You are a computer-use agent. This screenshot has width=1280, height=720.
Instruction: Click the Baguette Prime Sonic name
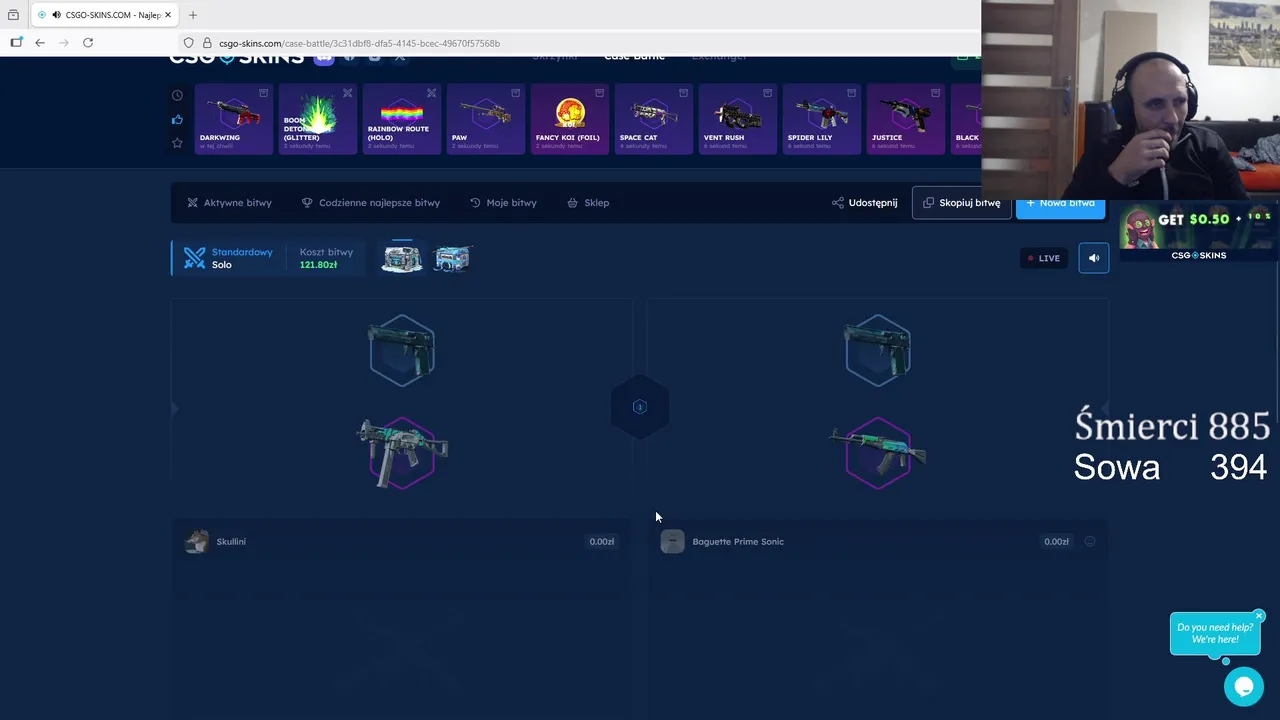pyautogui.click(x=738, y=542)
